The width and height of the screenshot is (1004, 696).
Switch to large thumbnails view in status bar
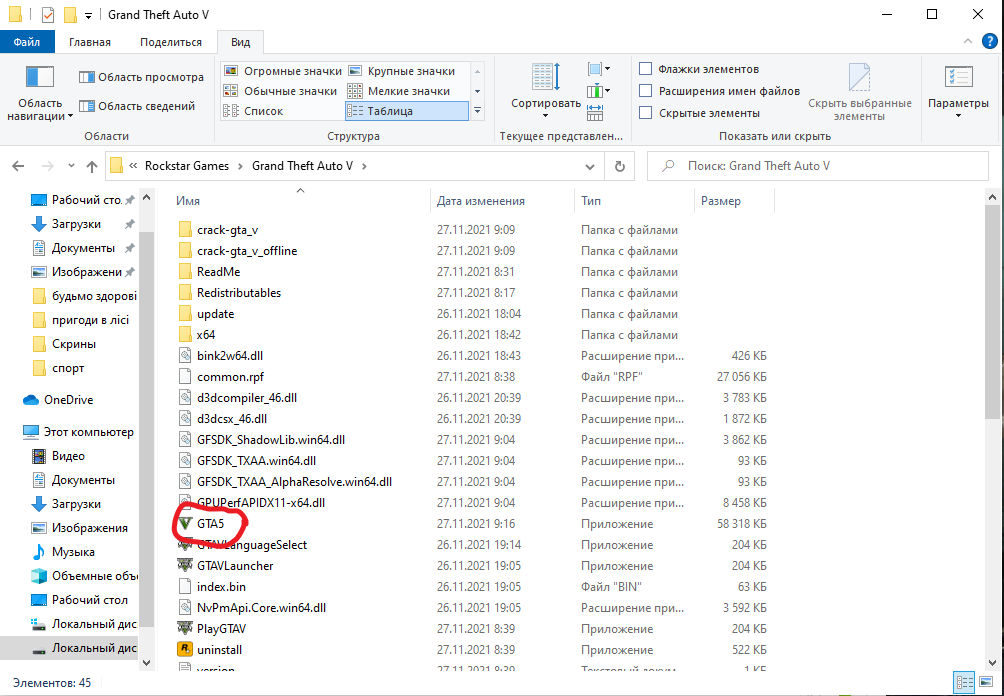tap(987, 683)
